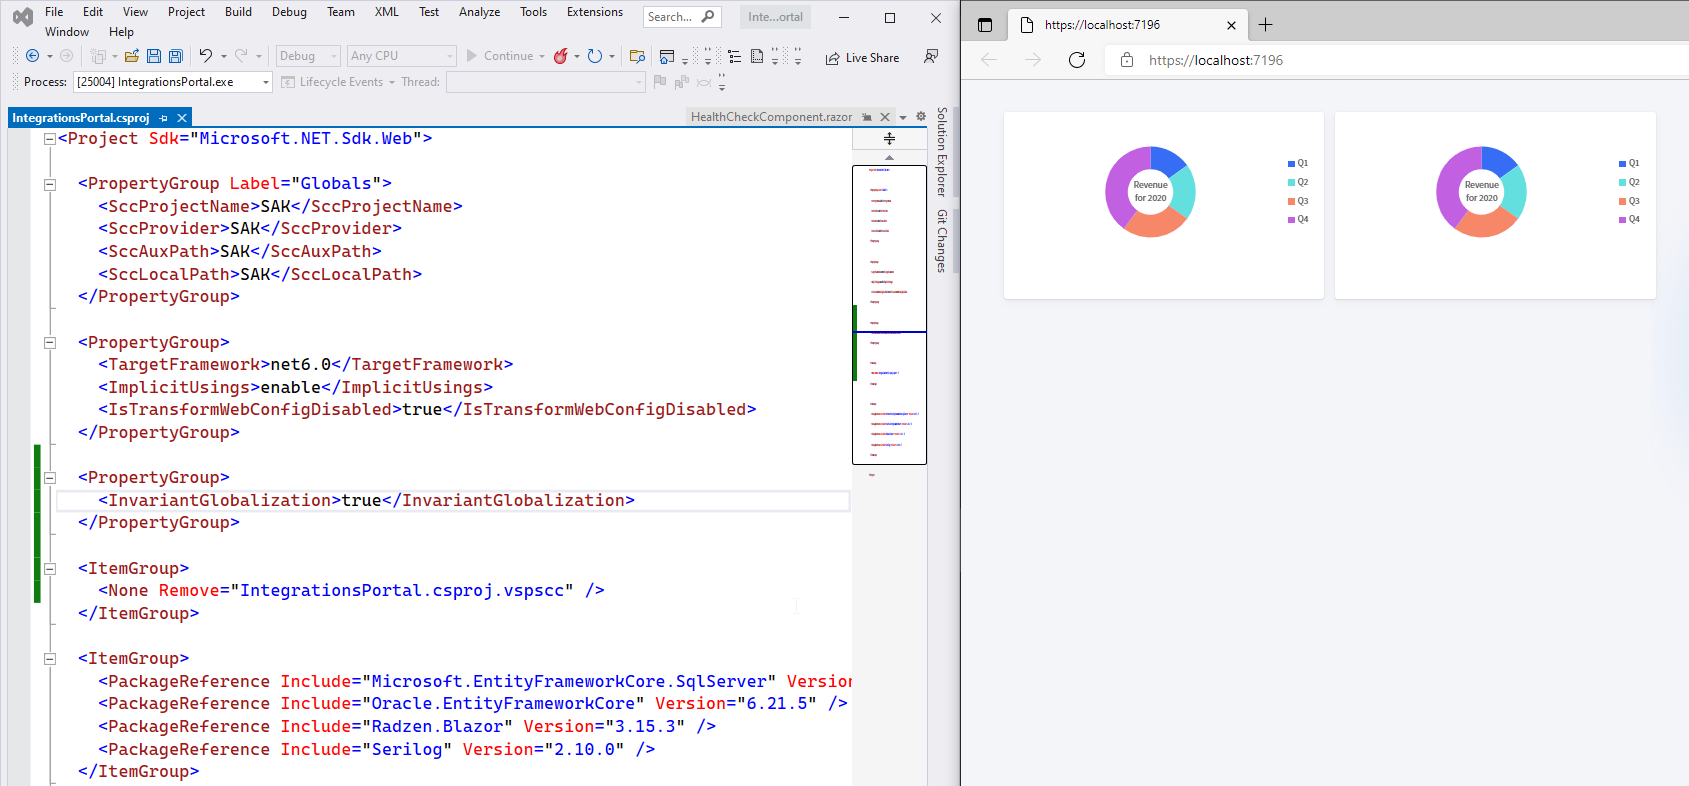Open the editor window options gear icon

point(921,116)
